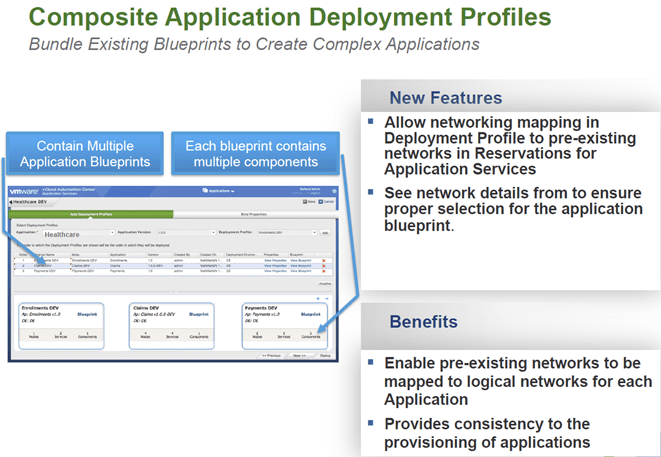This screenshot has height=457, width=661.
Task: Delete the Claims DEV row with red X
Action: coord(323,265)
